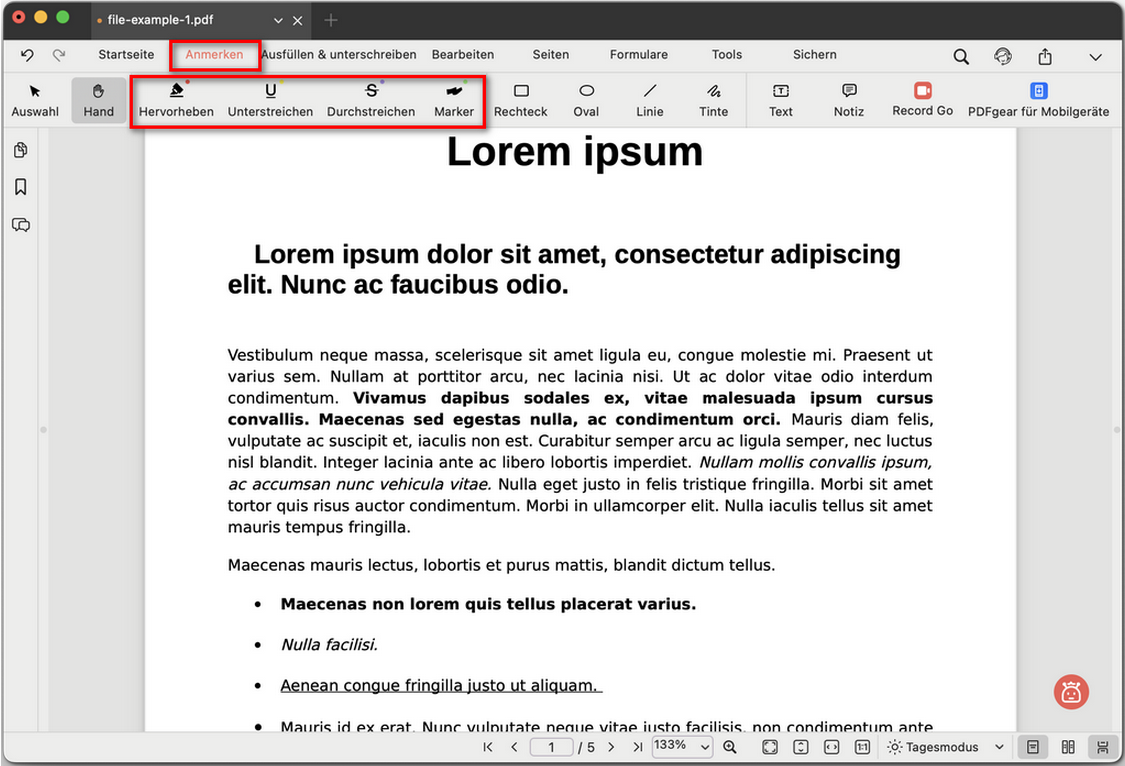
Task: Go to the next page arrow
Action: pos(612,747)
